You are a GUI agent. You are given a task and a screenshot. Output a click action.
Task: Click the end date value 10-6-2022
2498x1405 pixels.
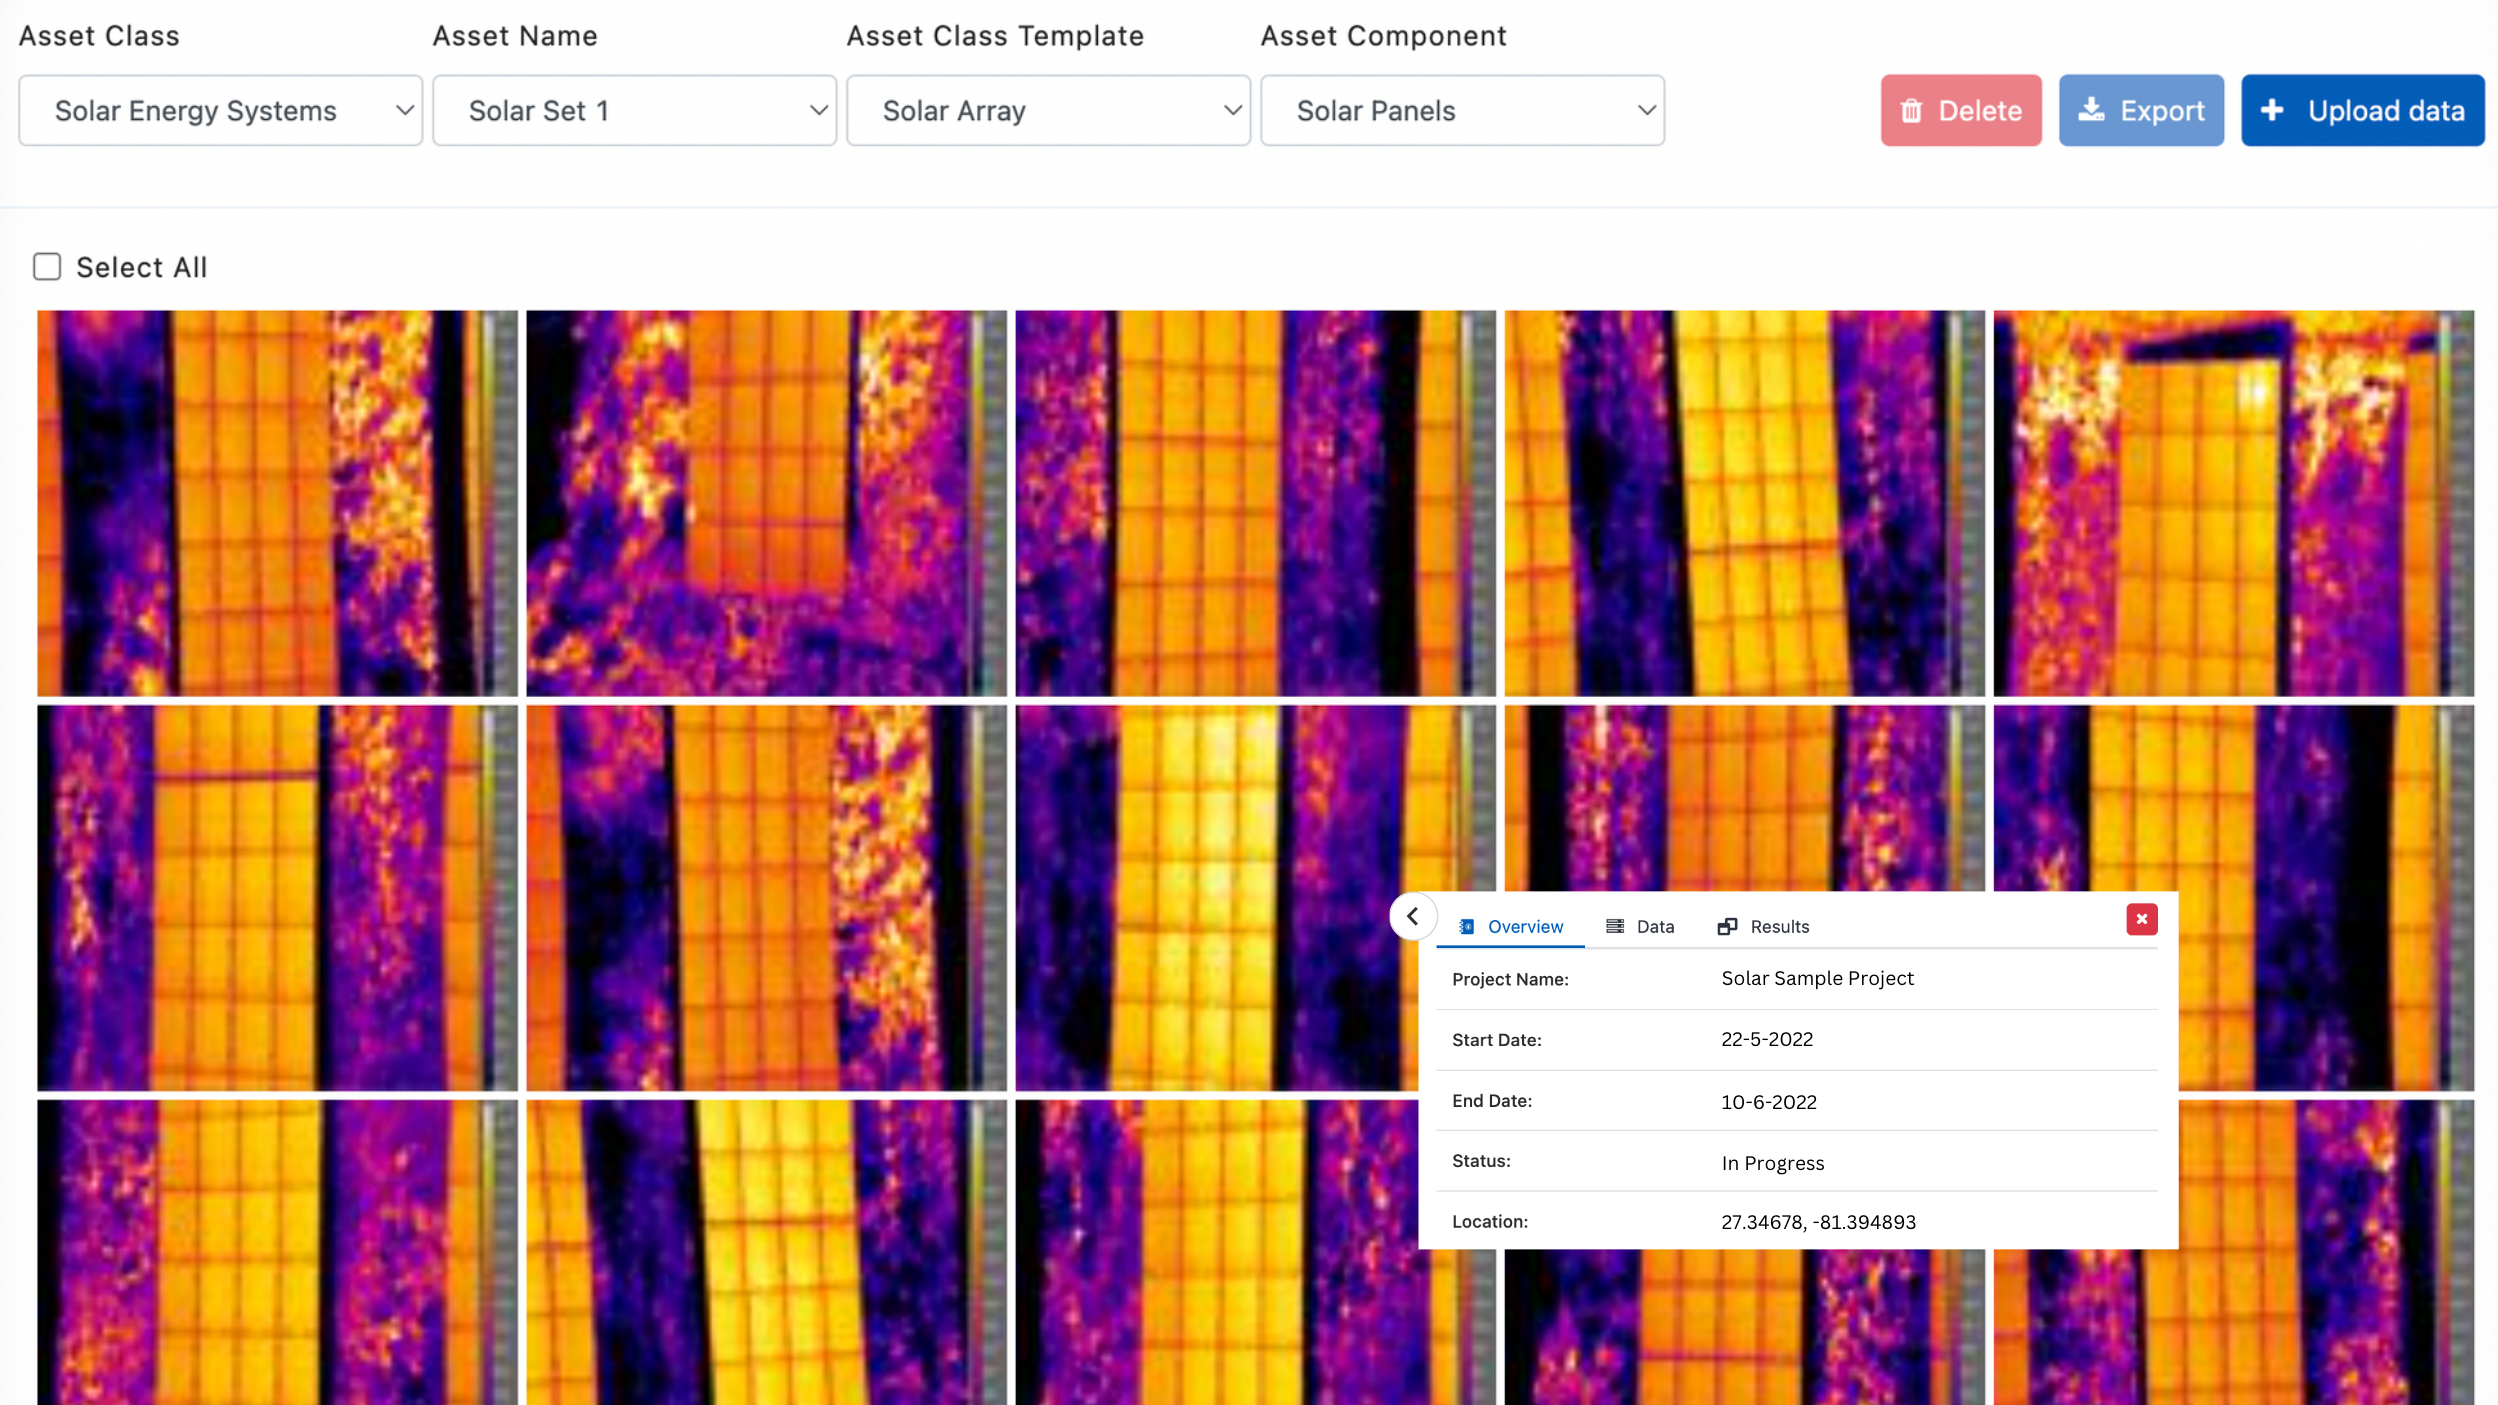1768,1102
